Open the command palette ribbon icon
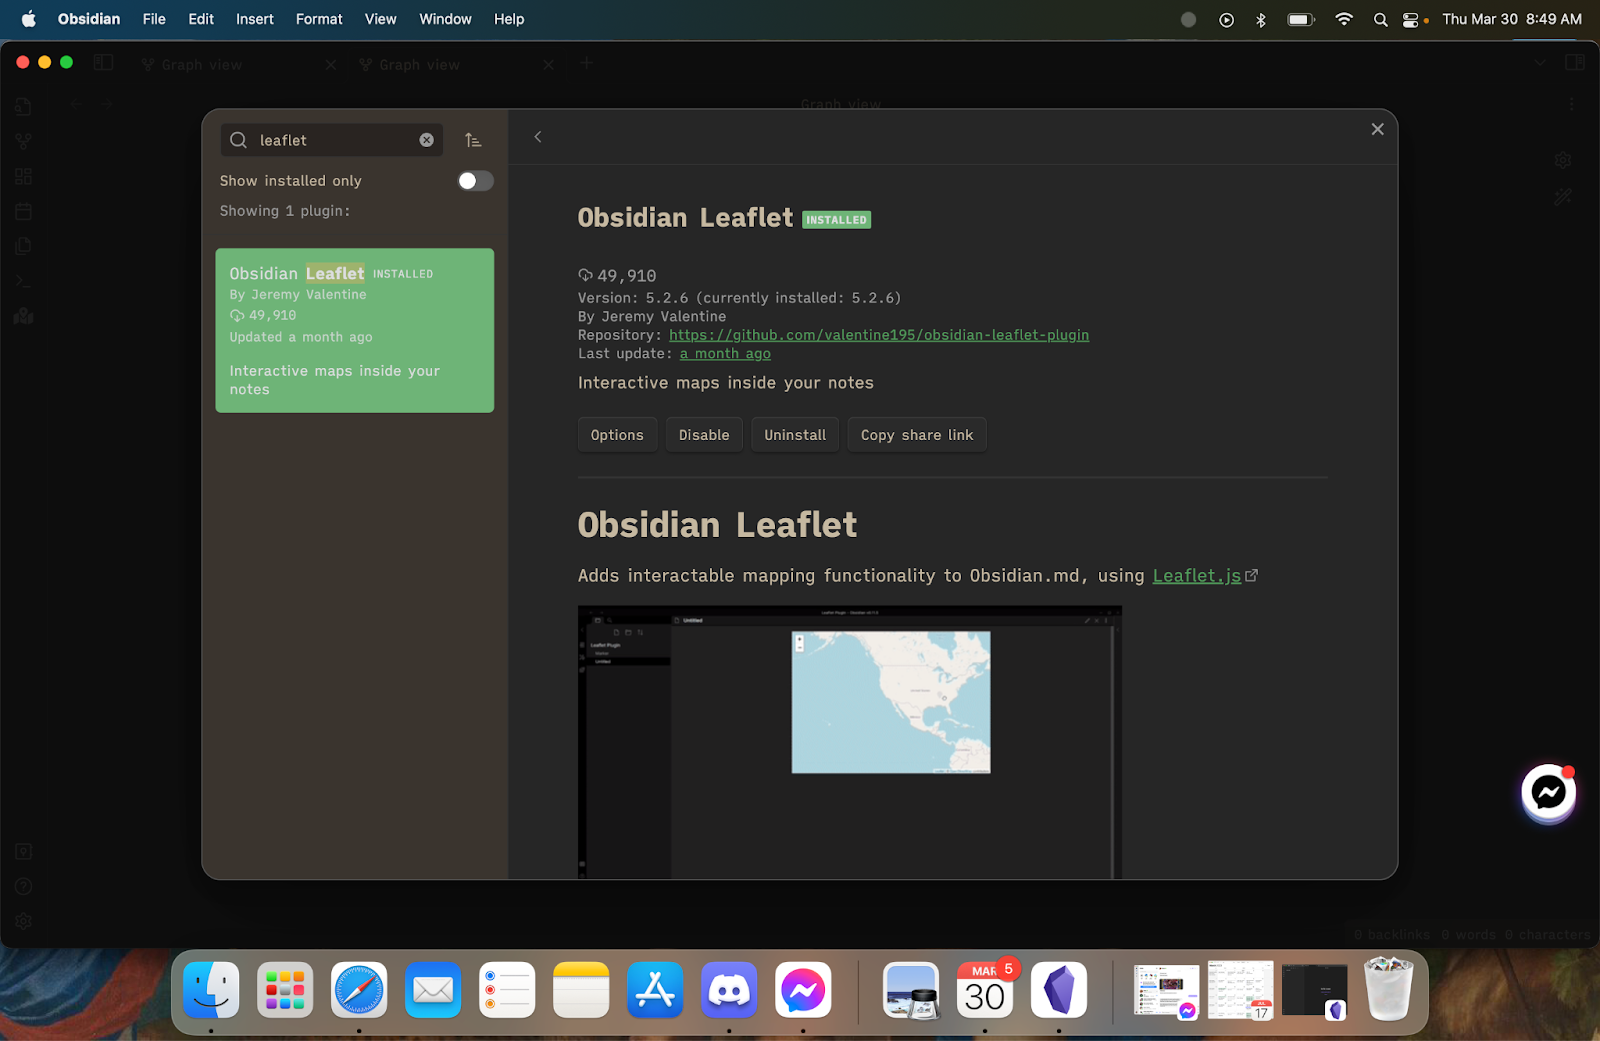 (24, 281)
